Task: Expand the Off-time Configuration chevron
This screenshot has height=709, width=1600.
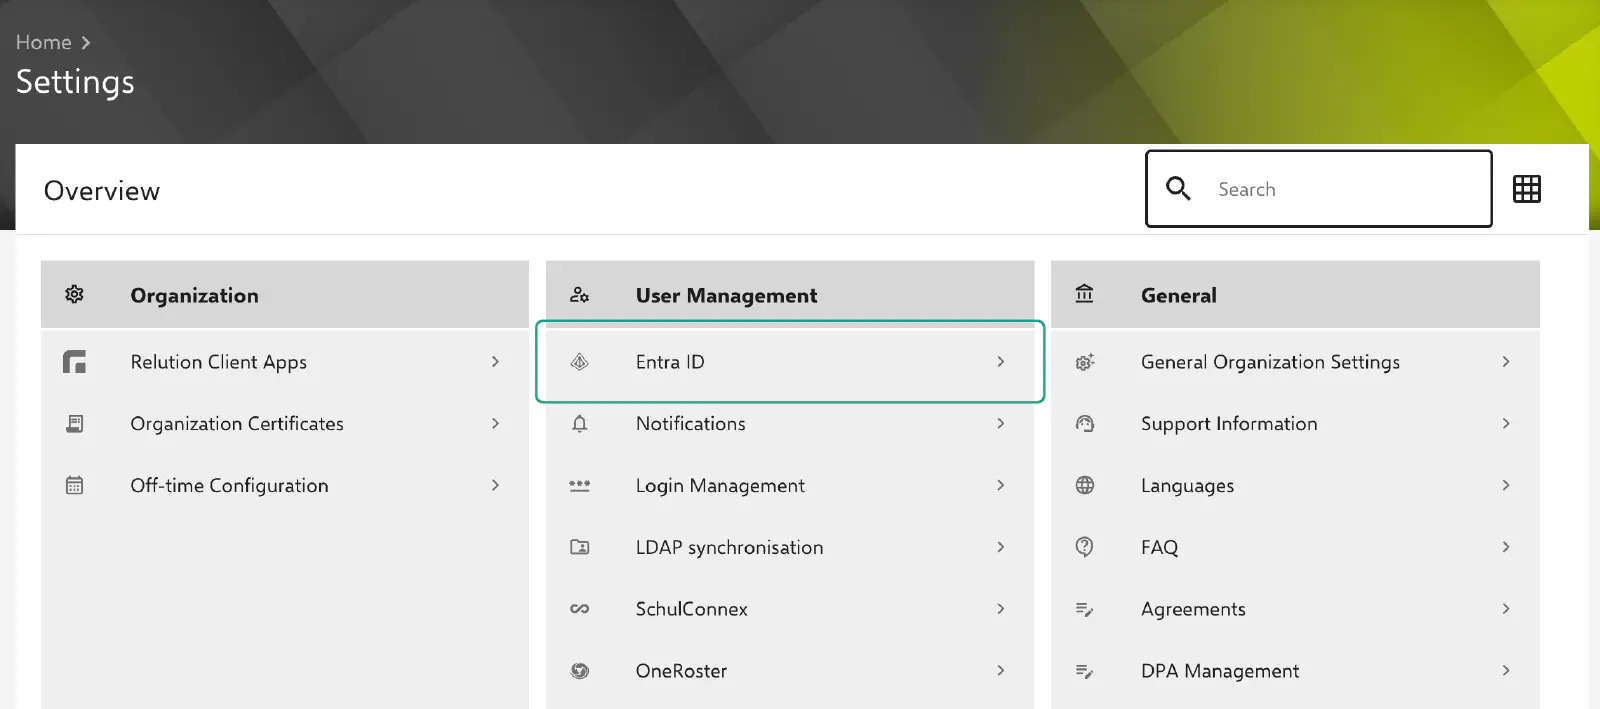Action: [495, 486]
